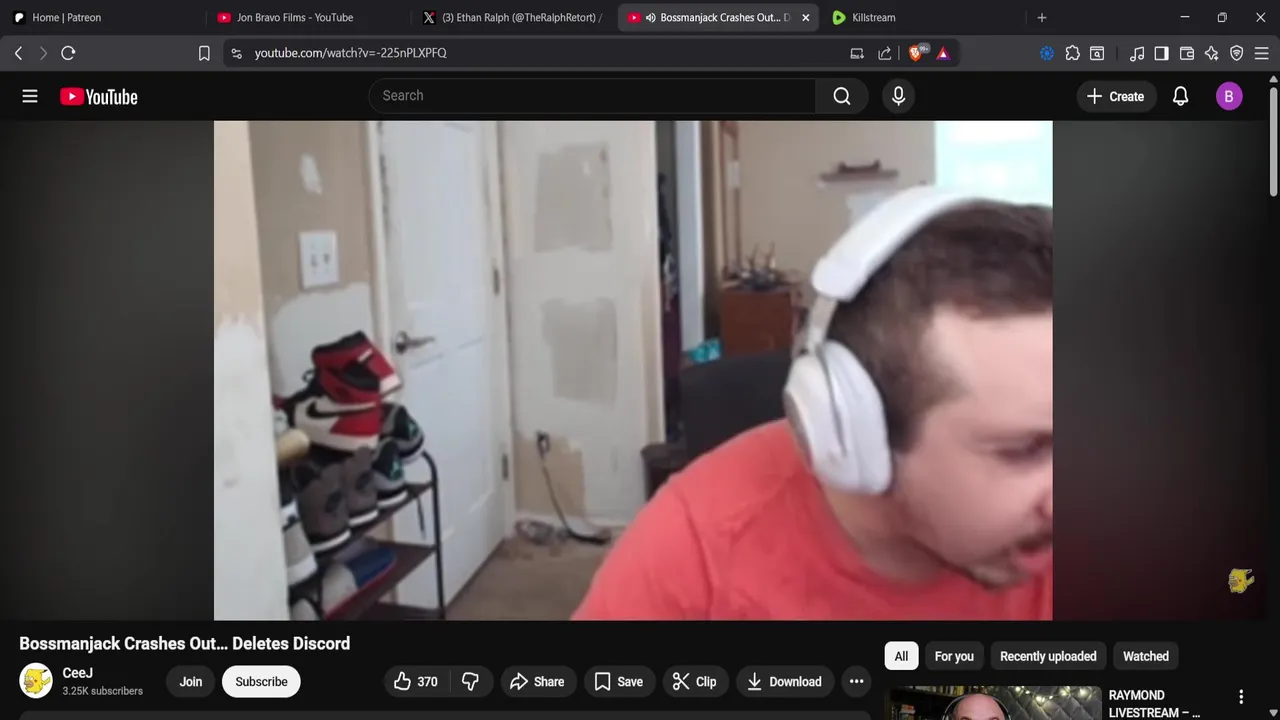
Task: Subscribe to the CeeJ channel
Action: (261, 682)
